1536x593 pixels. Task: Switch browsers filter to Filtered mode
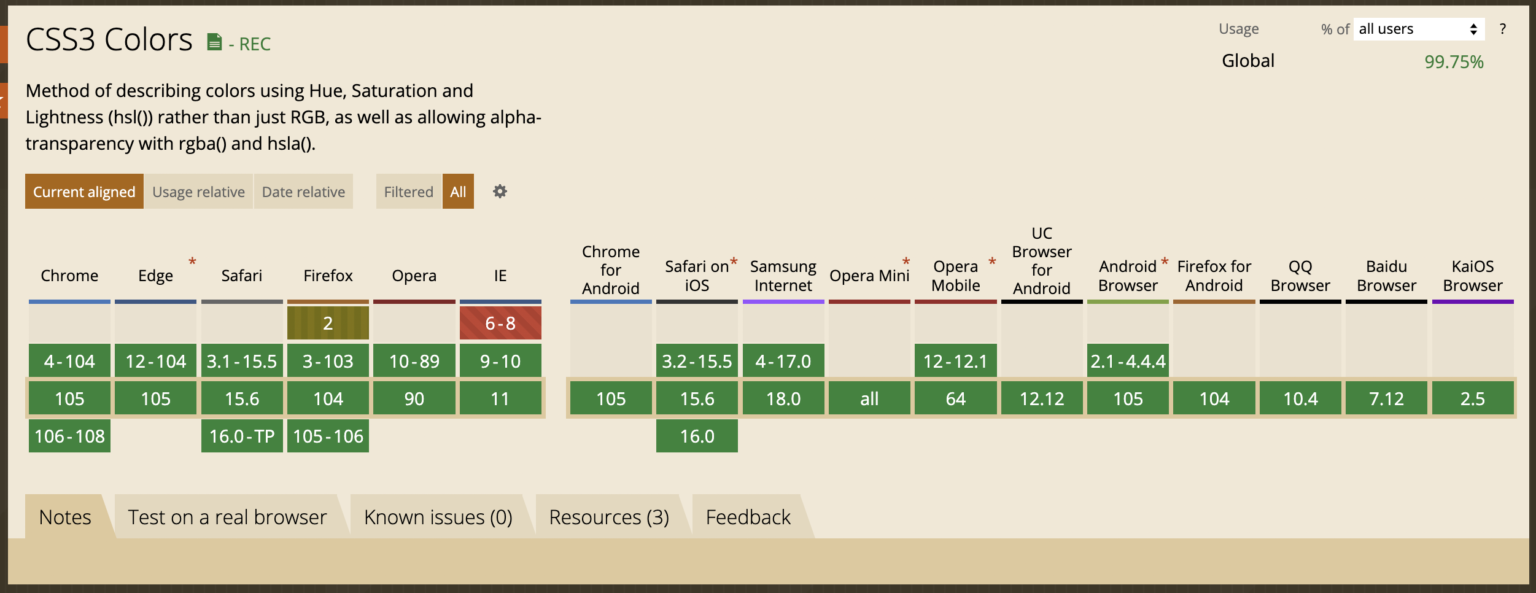[408, 191]
